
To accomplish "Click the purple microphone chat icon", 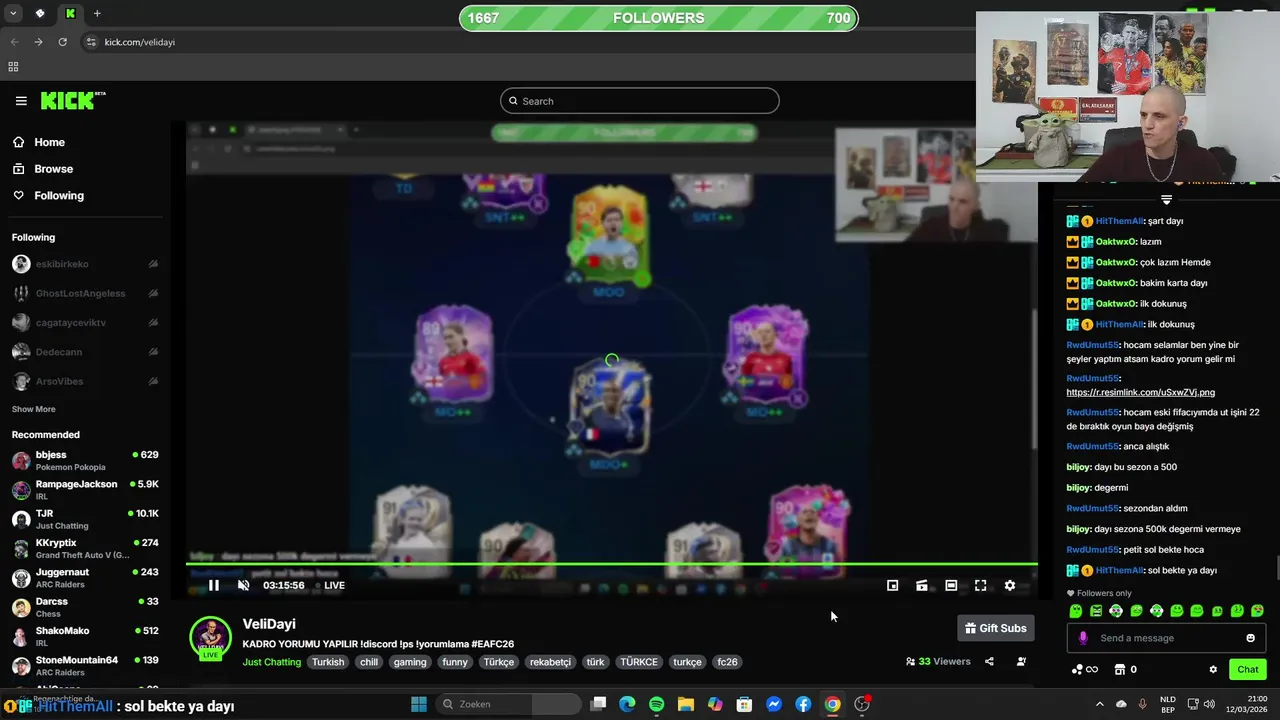I will (1083, 638).
